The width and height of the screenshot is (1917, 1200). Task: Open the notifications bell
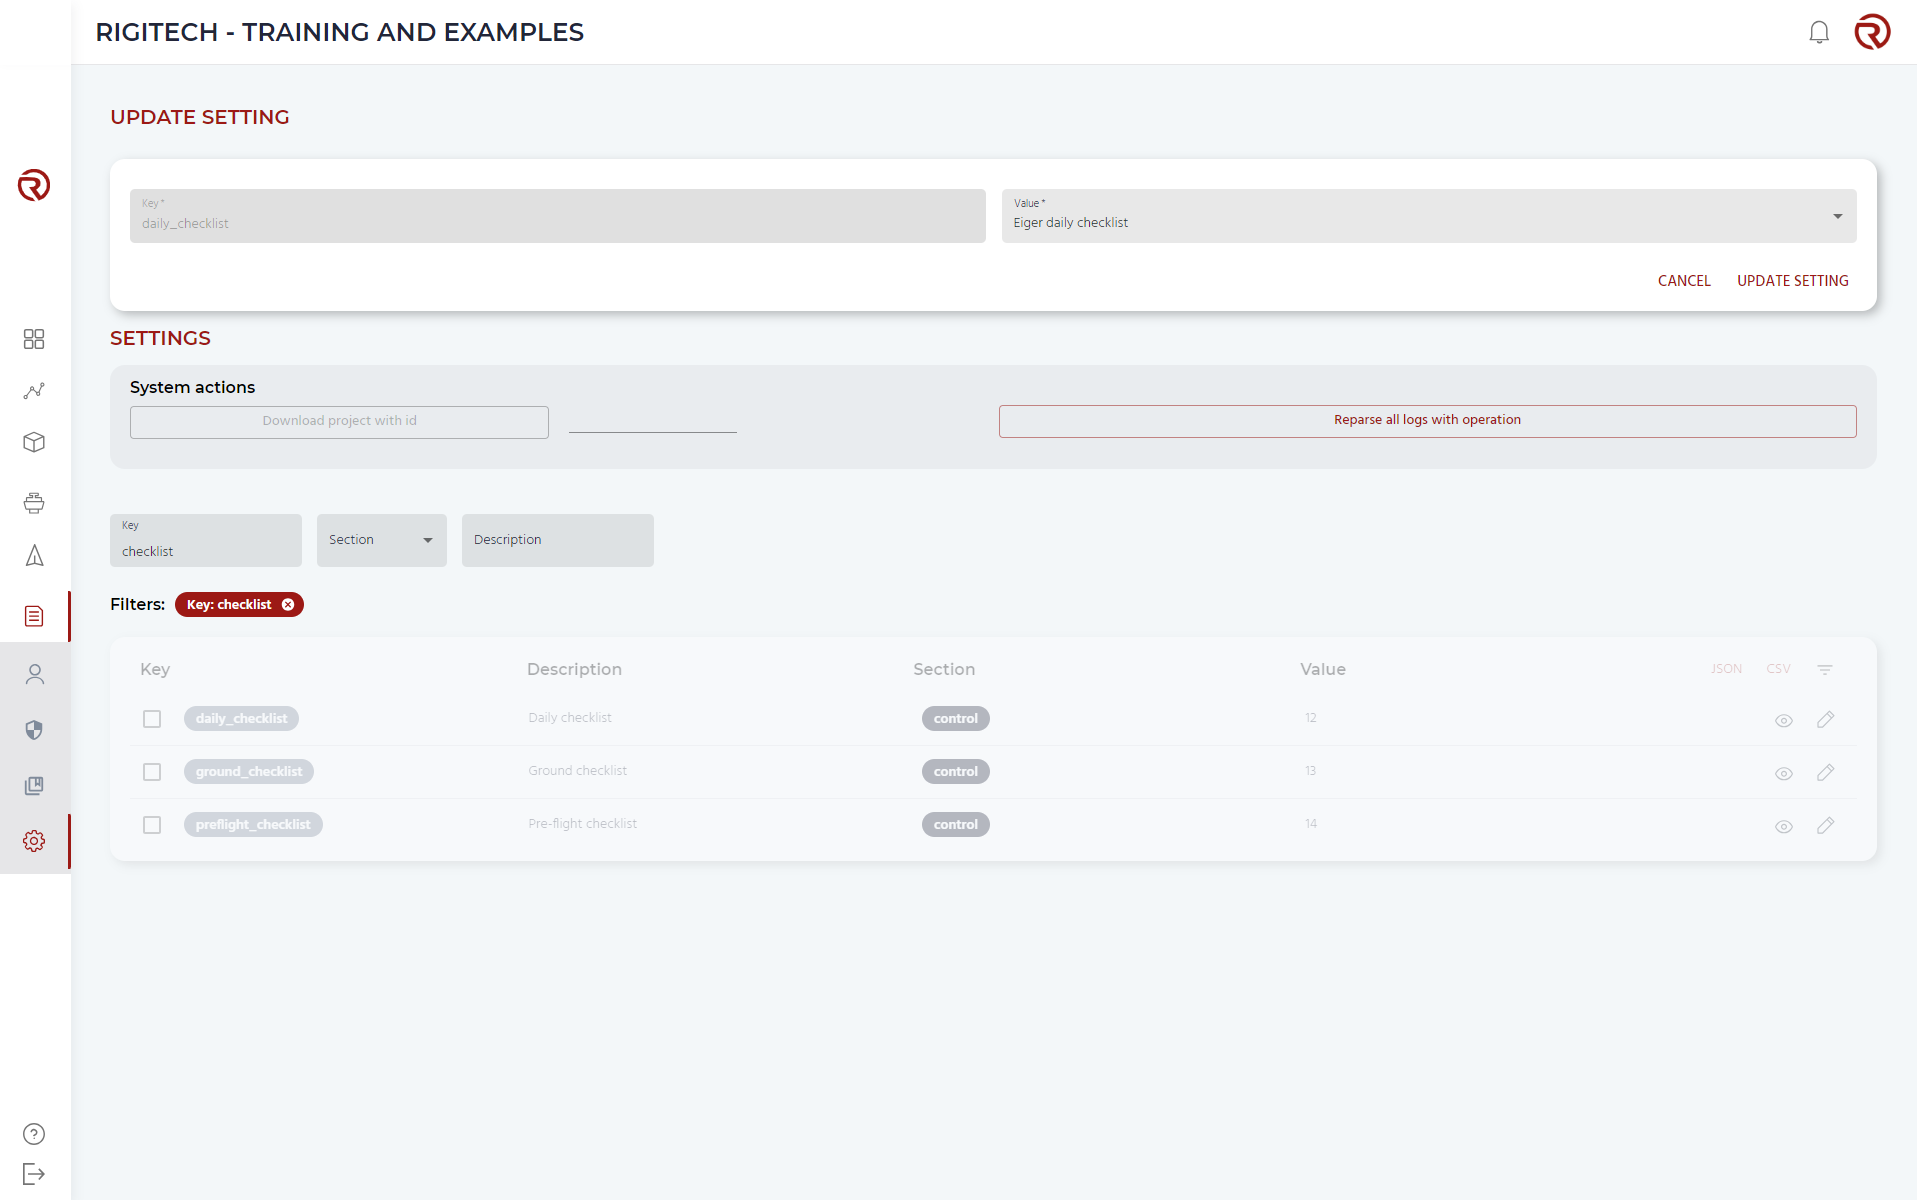tap(1819, 32)
